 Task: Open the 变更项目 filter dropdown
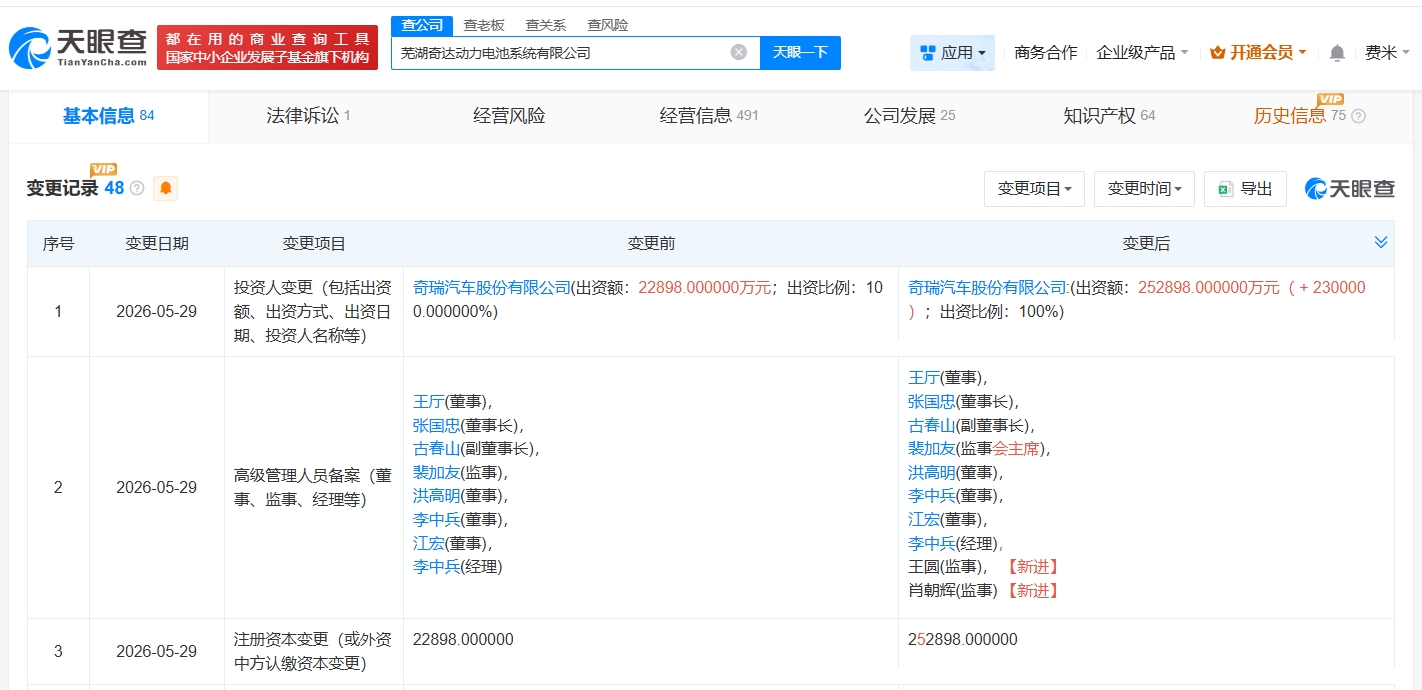click(1034, 188)
